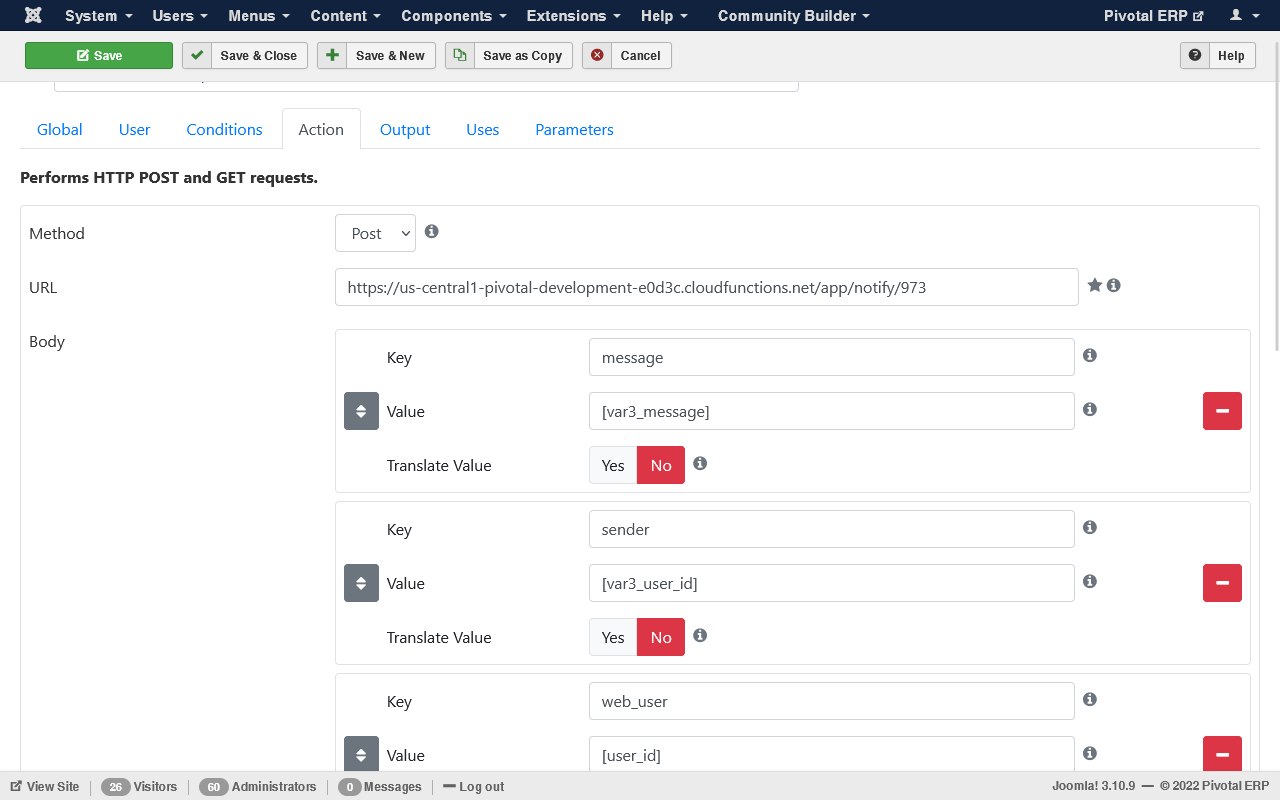Click info icon next to Method dropdown
The height and width of the screenshot is (800, 1280).
click(x=432, y=231)
